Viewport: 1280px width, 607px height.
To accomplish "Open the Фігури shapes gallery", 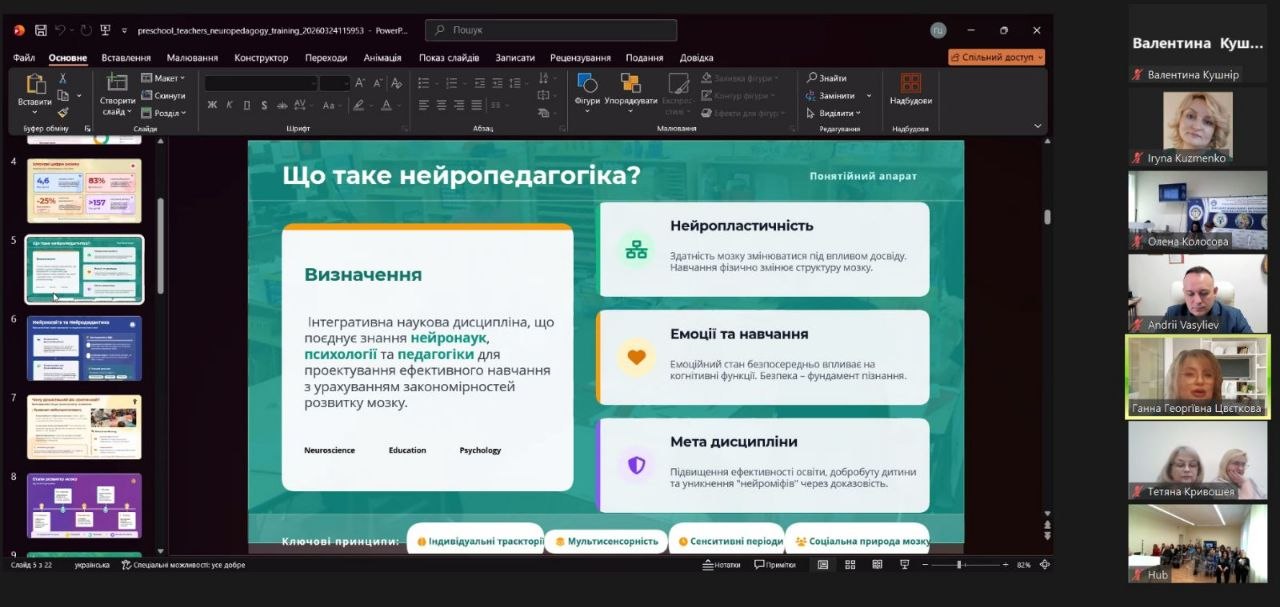I will pos(587,88).
